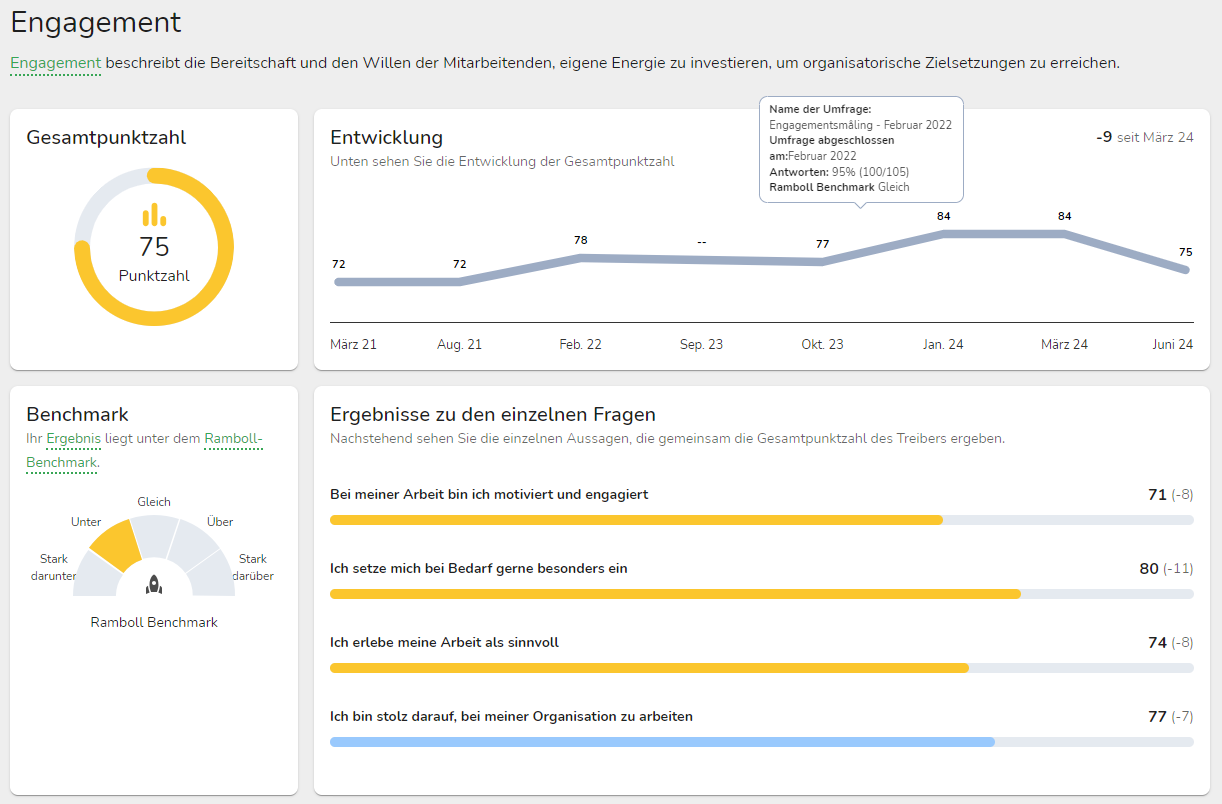
Task: Click the rocket icon in benchmark gauge
Action: click(154, 584)
